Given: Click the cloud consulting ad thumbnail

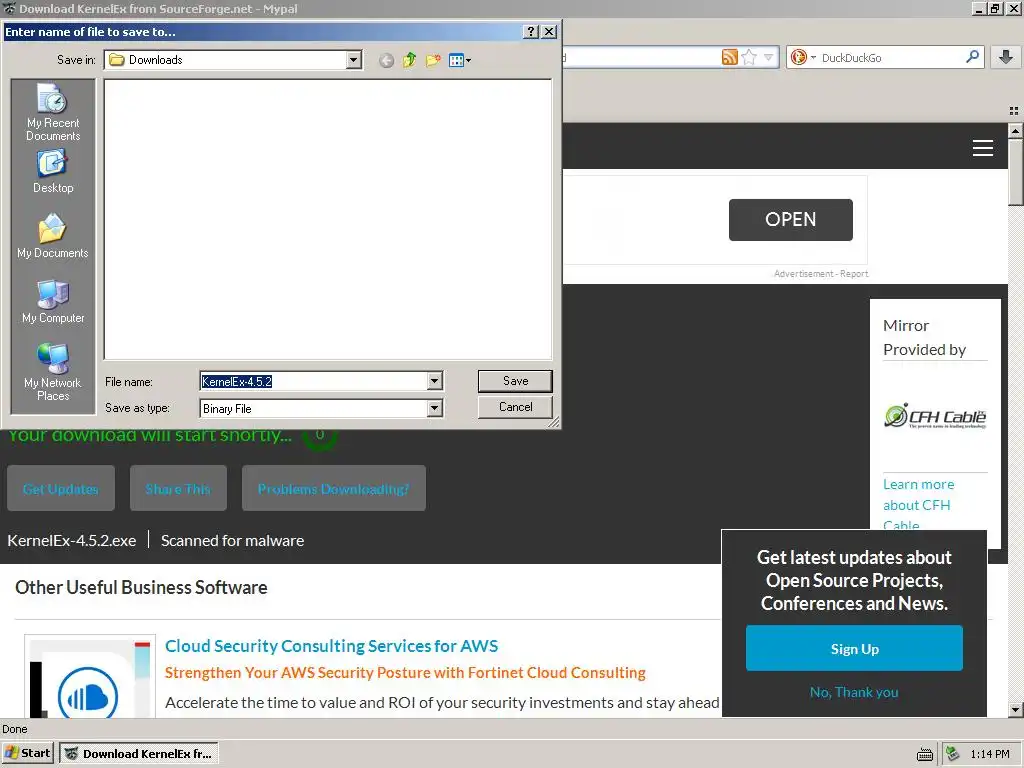Looking at the screenshot, I should click(90, 676).
